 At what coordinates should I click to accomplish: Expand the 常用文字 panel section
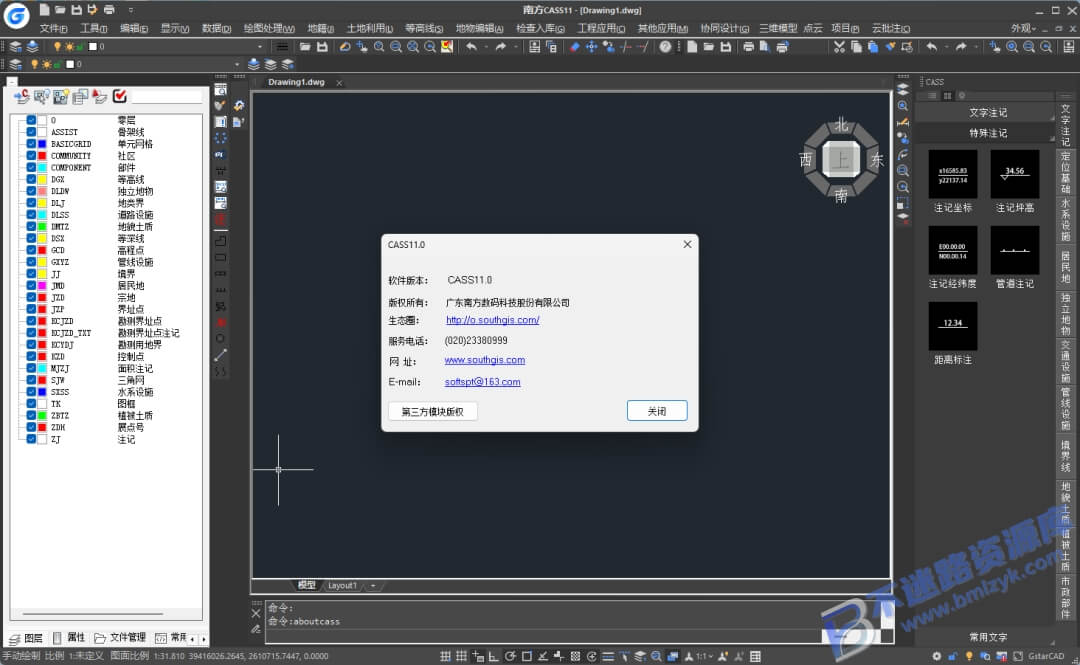[987, 637]
